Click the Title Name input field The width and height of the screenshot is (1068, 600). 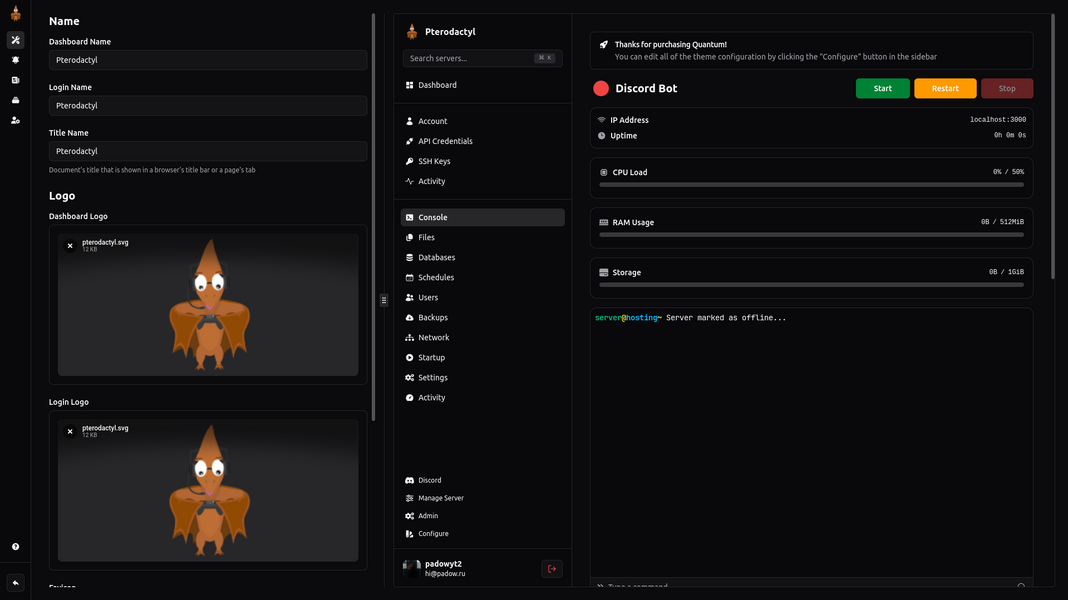point(208,151)
